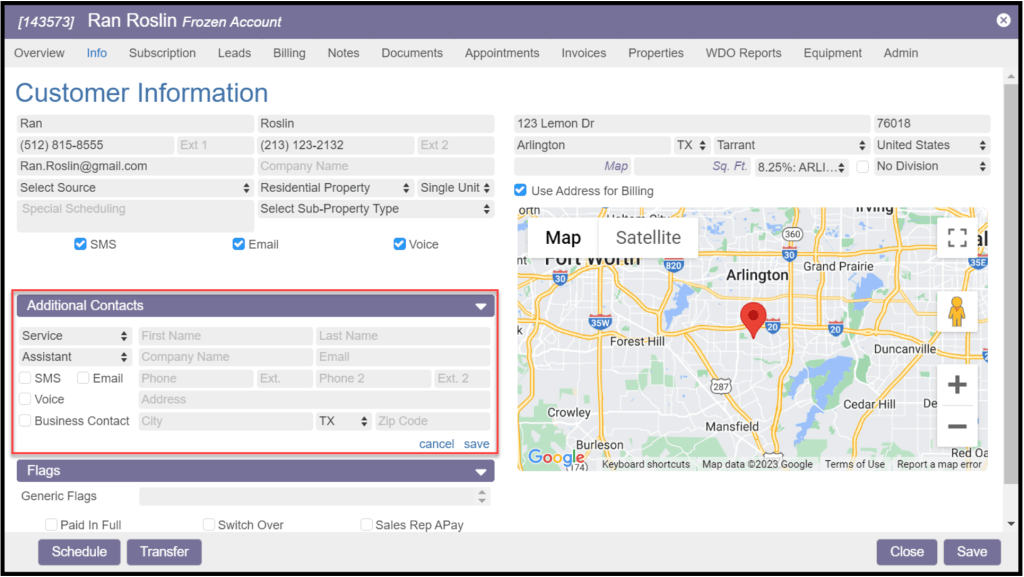Screen dimensions: 1024x577
Task: Click the Google logo on the map
Action: click(555, 458)
